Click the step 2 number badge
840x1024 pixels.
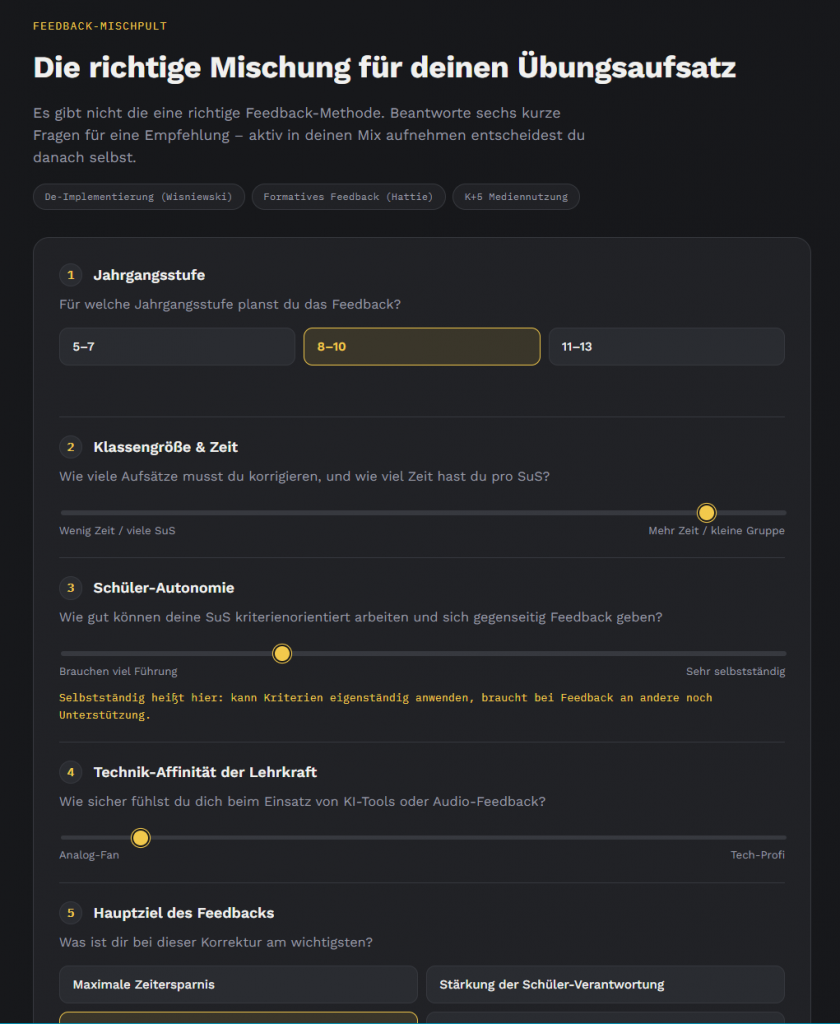tap(71, 447)
